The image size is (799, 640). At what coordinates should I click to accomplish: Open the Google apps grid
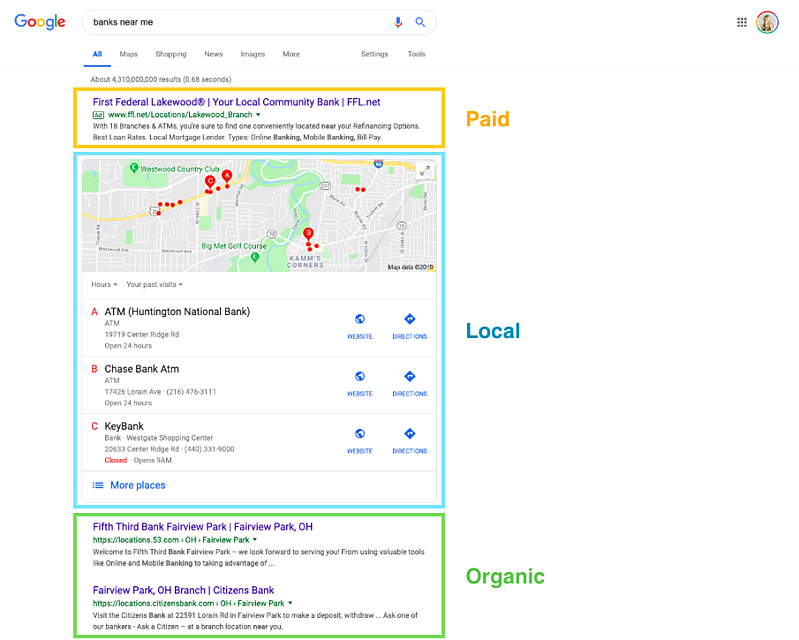(x=742, y=22)
